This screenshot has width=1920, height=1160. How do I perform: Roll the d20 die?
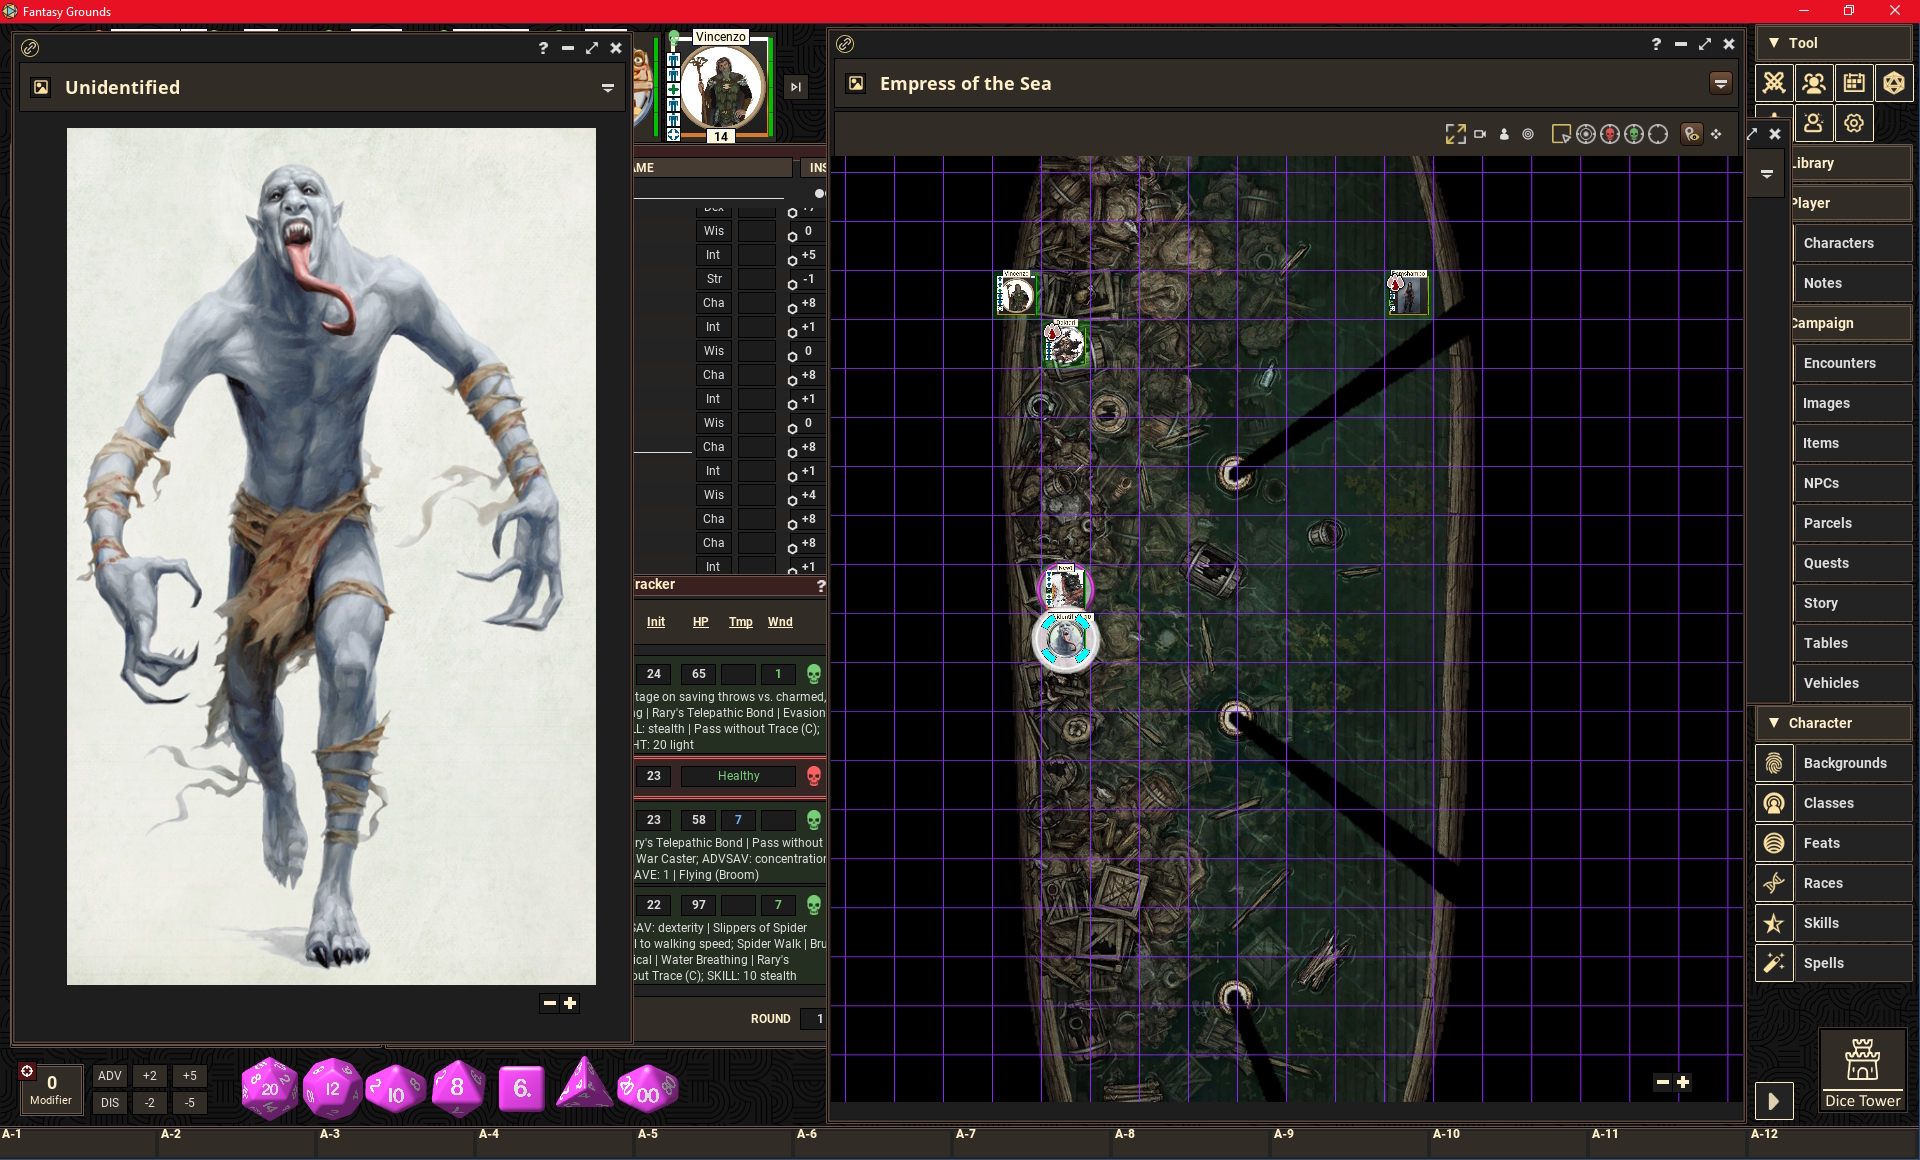coord(269,1089)
